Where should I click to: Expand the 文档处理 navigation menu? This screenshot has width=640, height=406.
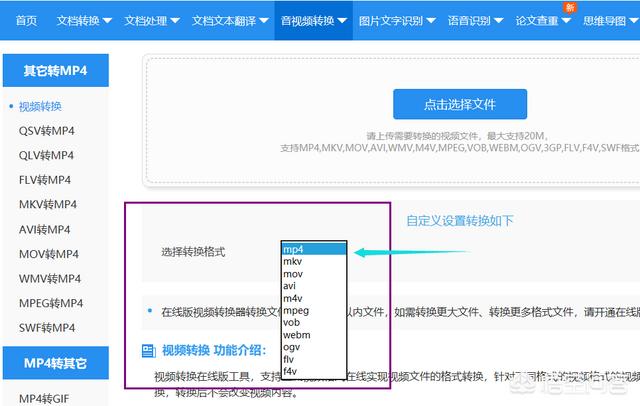point(152,20)
